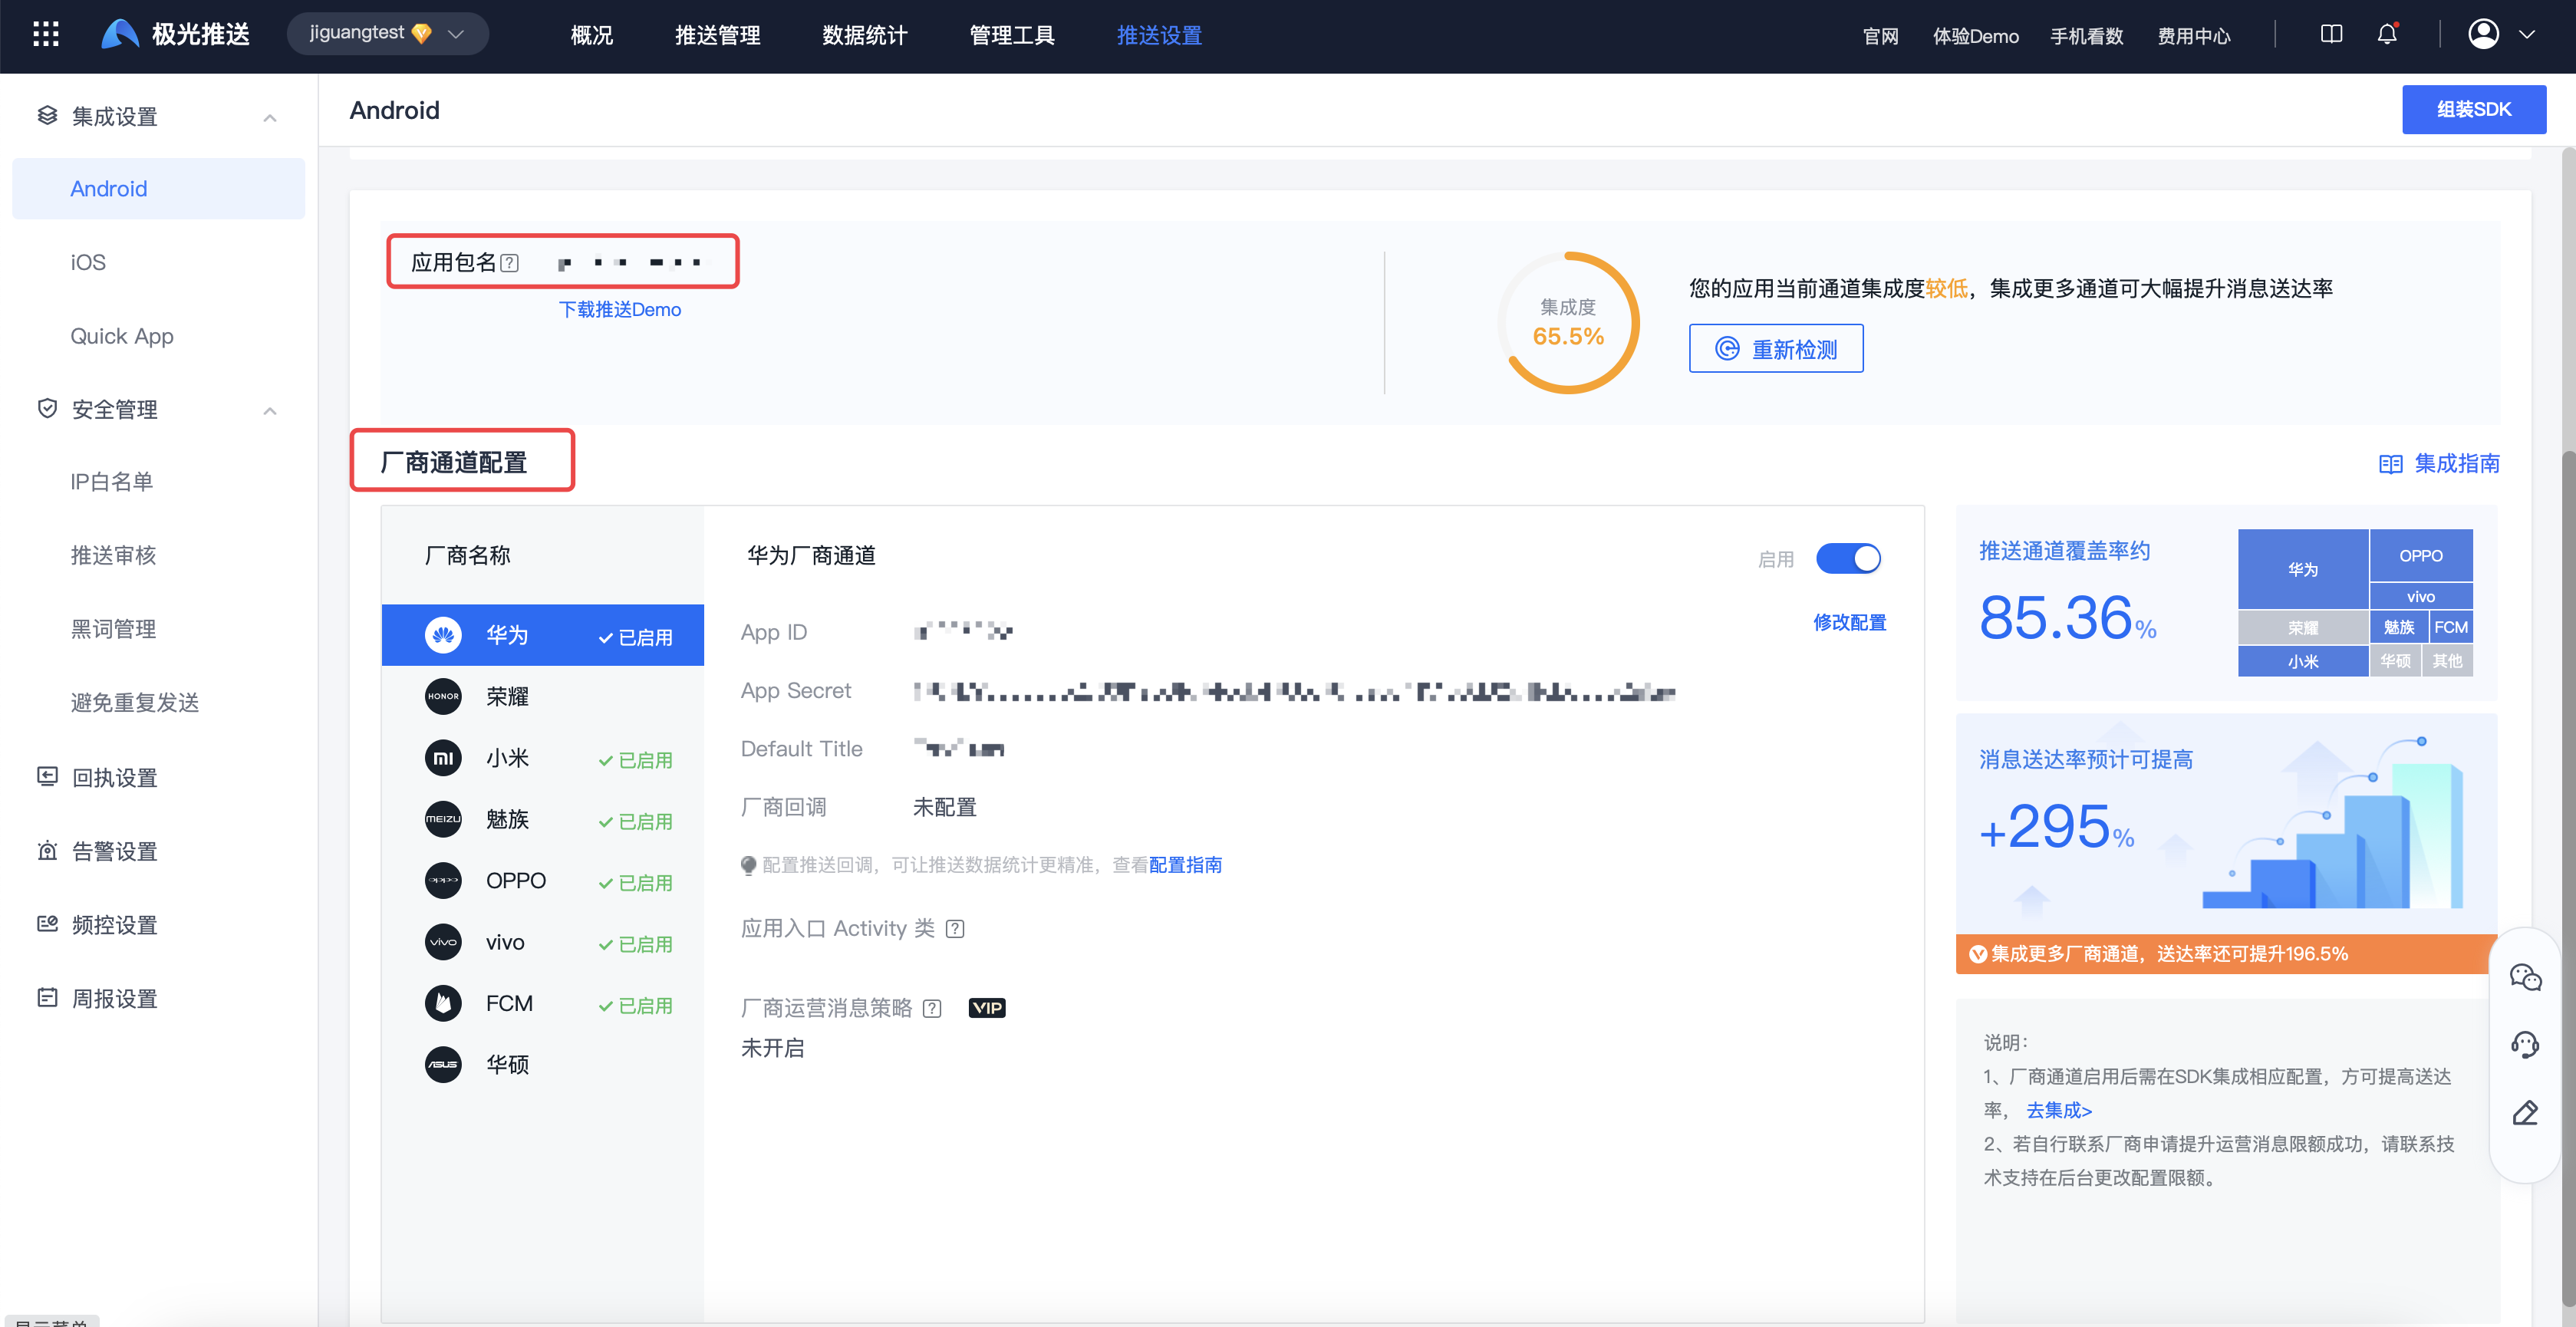This screenshot has width=2576, height=1327.
Task: Click the 荣耀 coverage treemap block
Action: click(x=2302, y=627)
